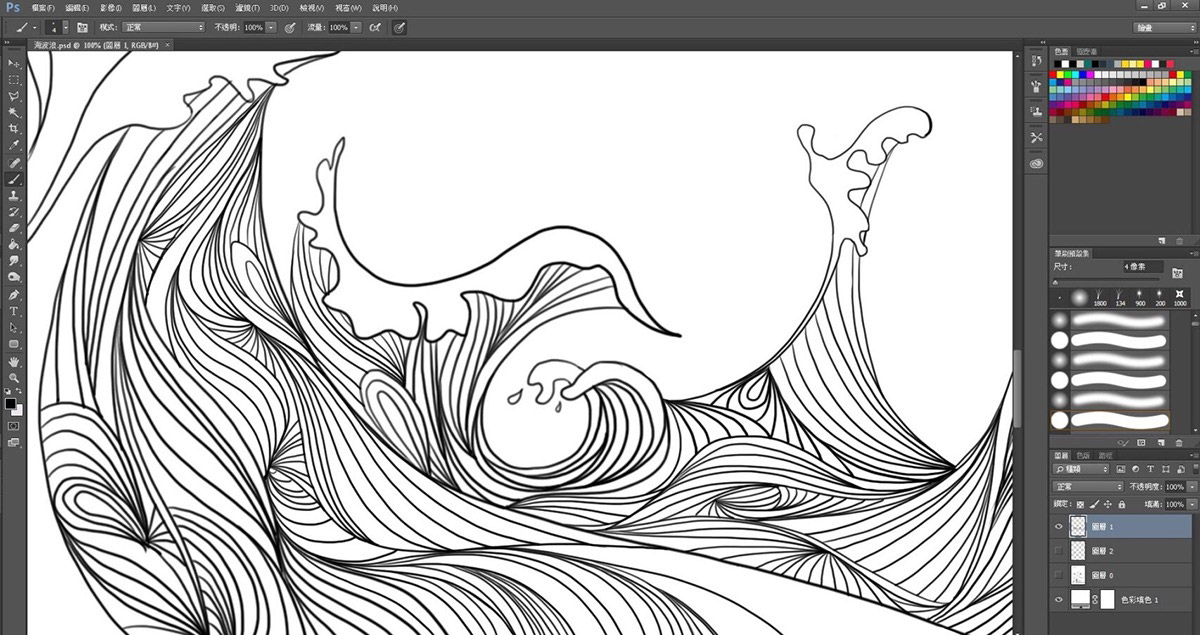Switch to the 色版 panel tab
The width and height of the screenshot is (1200, 635).
(x=1084, y=455)
